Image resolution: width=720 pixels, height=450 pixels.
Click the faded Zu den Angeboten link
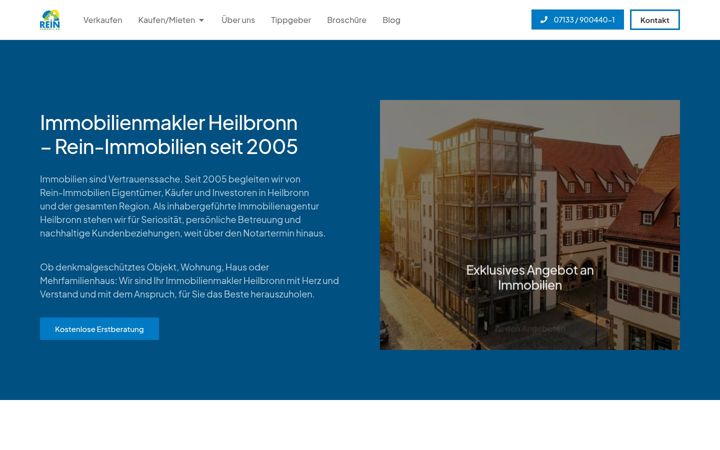[x=529, y=329]
